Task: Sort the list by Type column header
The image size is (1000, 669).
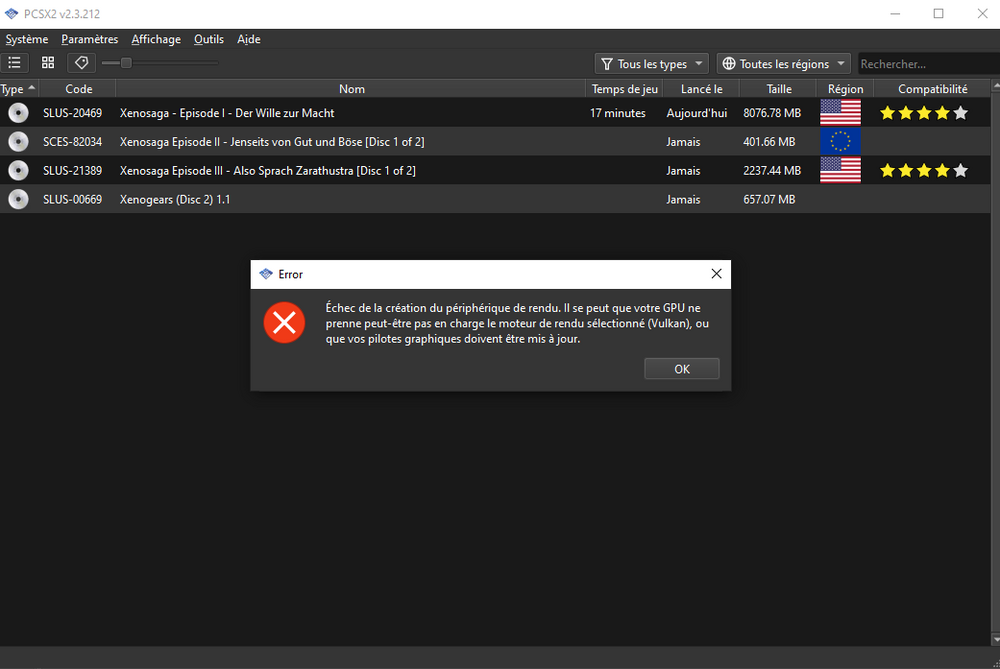Action: point(18,89)
